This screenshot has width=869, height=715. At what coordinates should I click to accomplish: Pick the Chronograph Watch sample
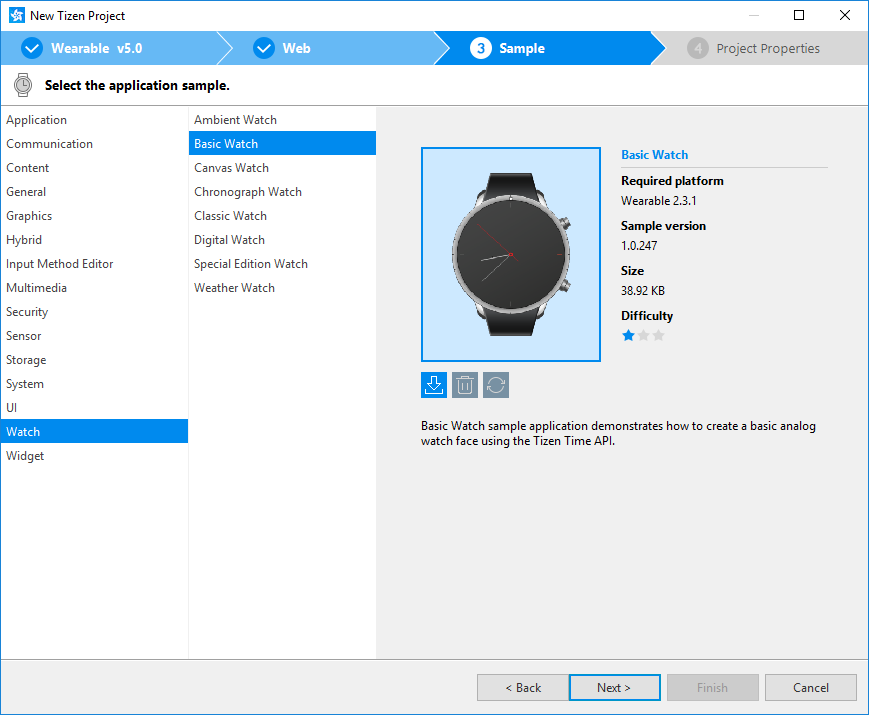(248, 192)
